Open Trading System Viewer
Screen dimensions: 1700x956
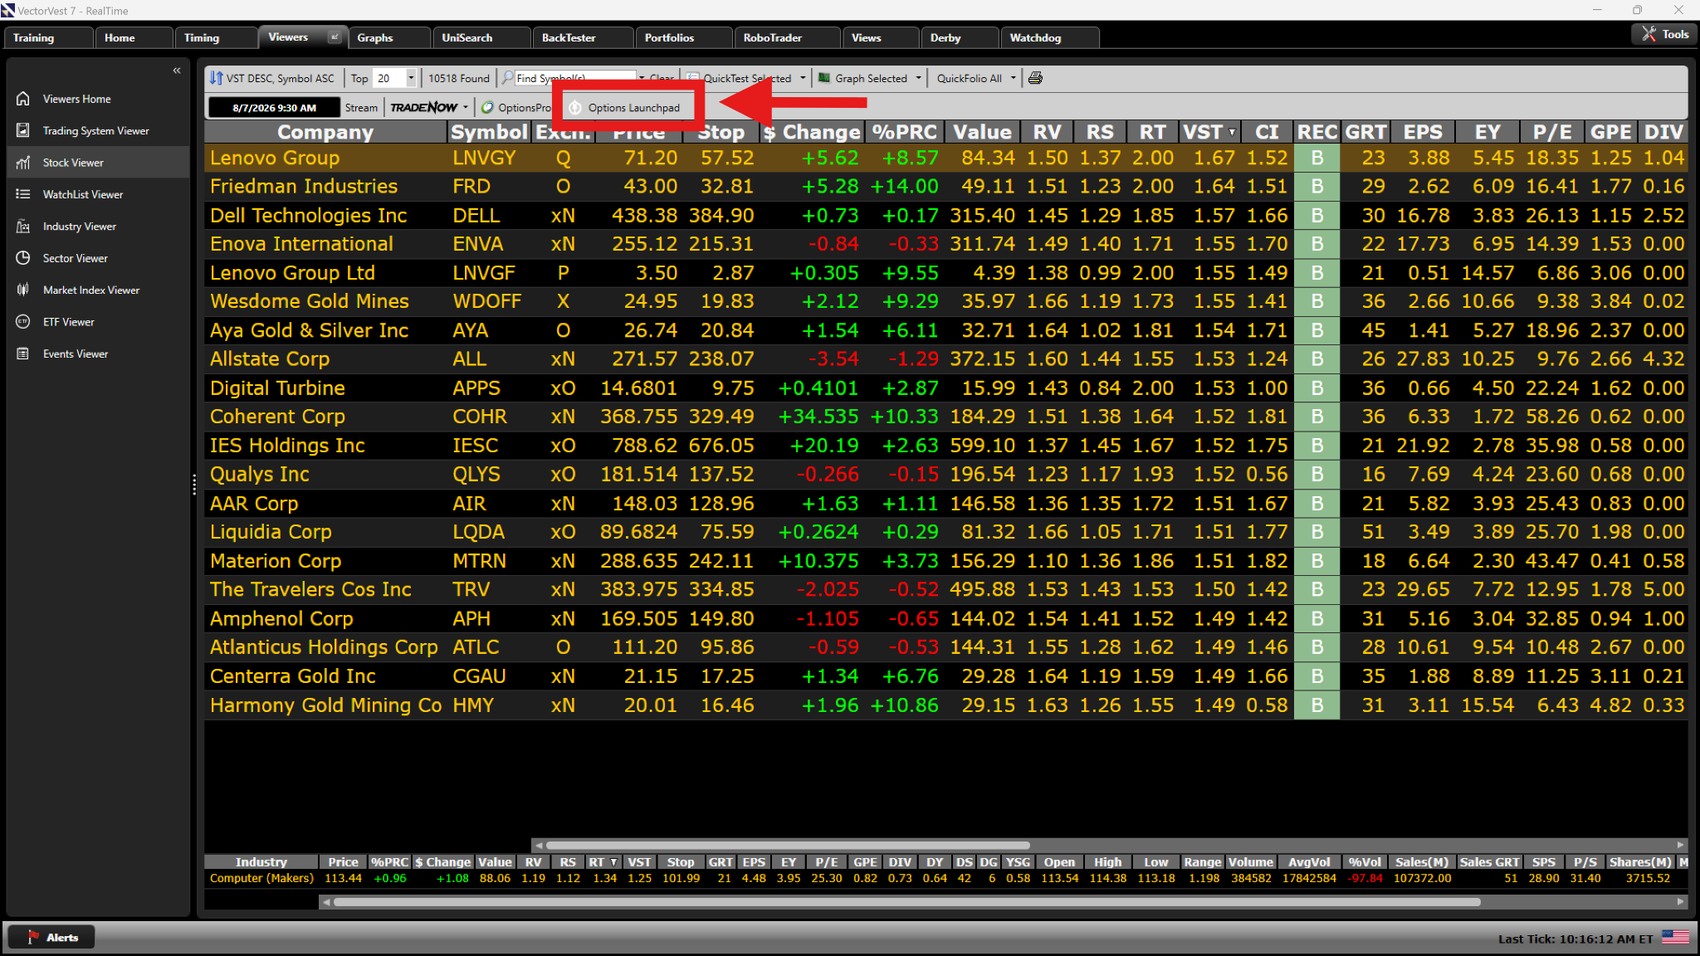[x=95, y=131]
